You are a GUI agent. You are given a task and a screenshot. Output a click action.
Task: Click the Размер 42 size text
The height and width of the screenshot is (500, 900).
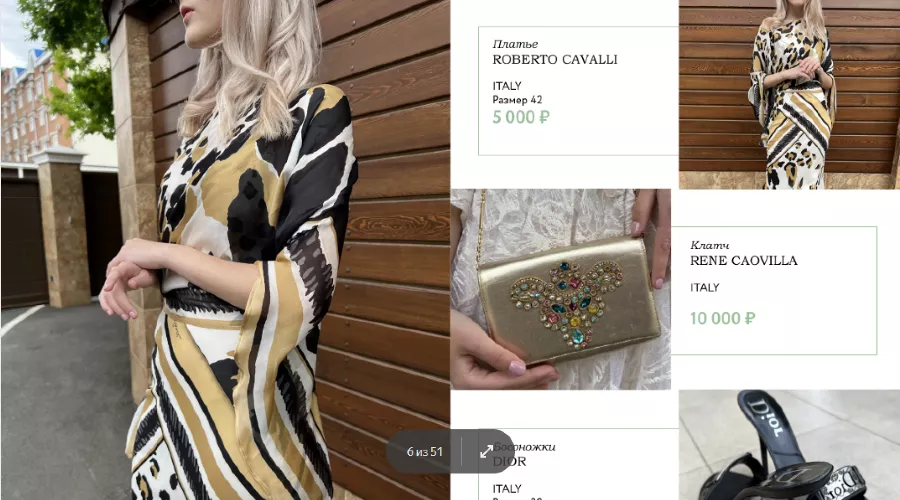[x=517, y=100]
